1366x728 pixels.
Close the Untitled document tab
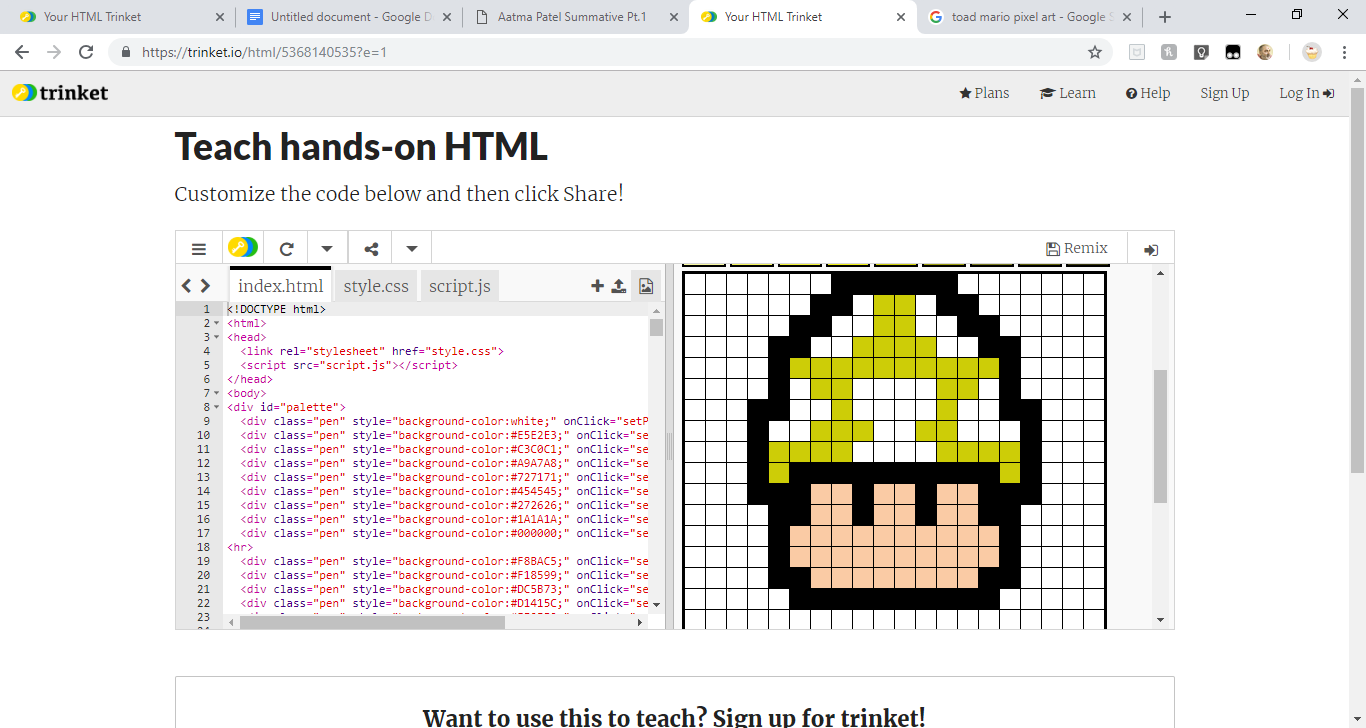pyautogui.click(x=447, y=17)
